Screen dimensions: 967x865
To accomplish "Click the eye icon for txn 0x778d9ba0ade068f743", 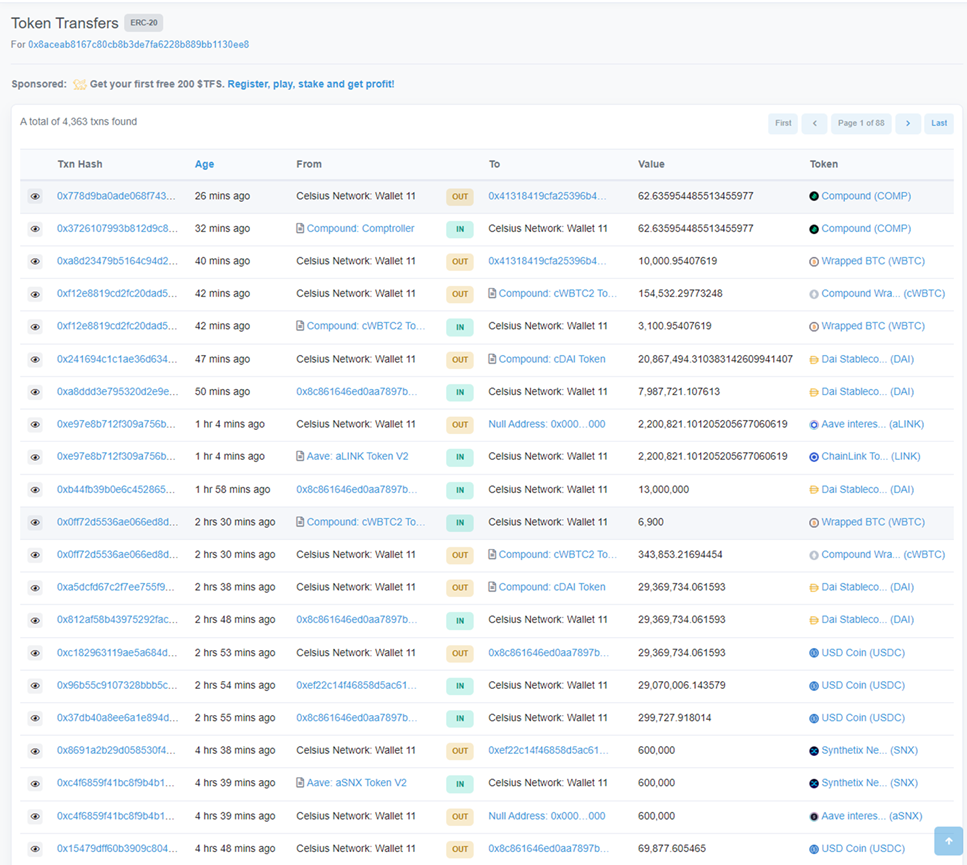I will [x=35, y=197].
